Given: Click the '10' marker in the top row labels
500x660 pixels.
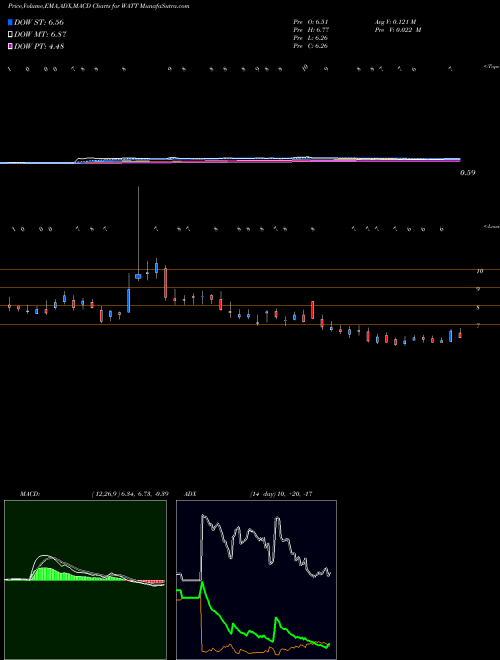Looking at the screenshot, I should (305, 67).
